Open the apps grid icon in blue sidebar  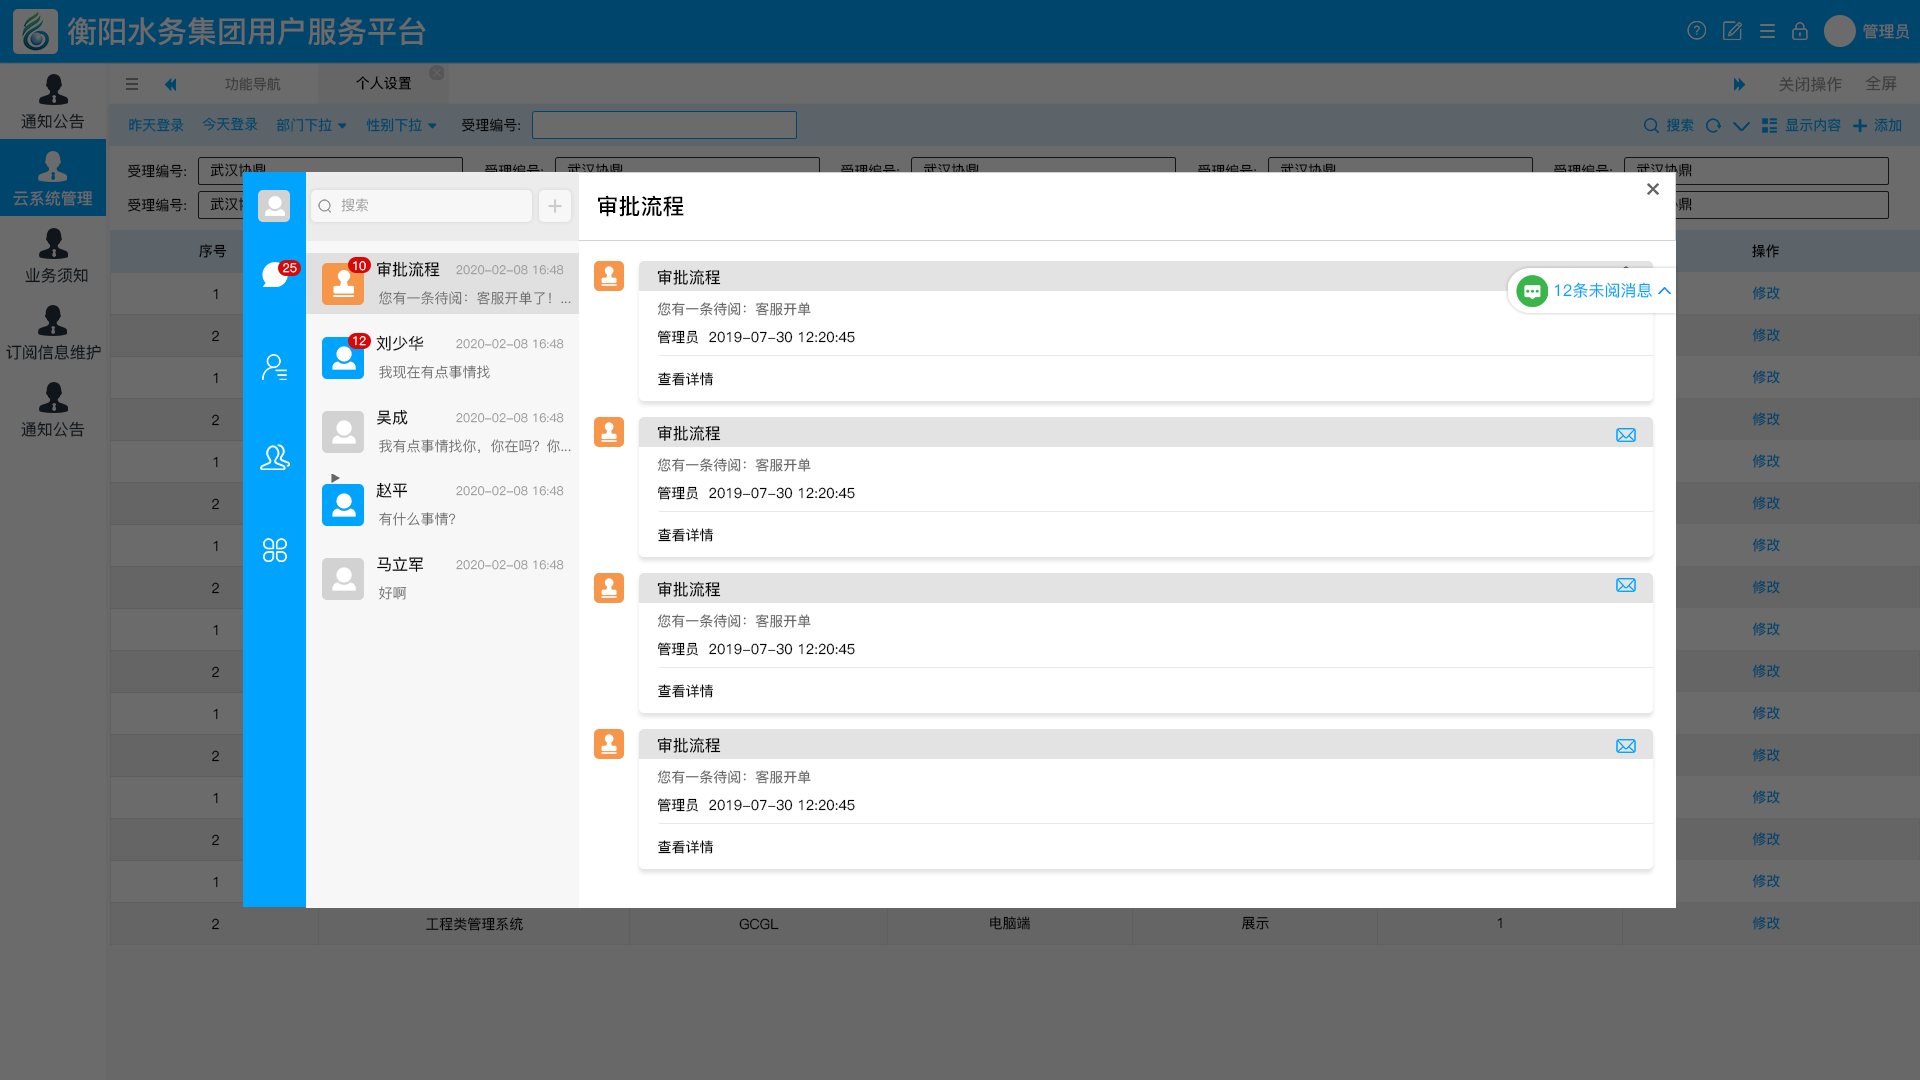[x=275, y=550]
